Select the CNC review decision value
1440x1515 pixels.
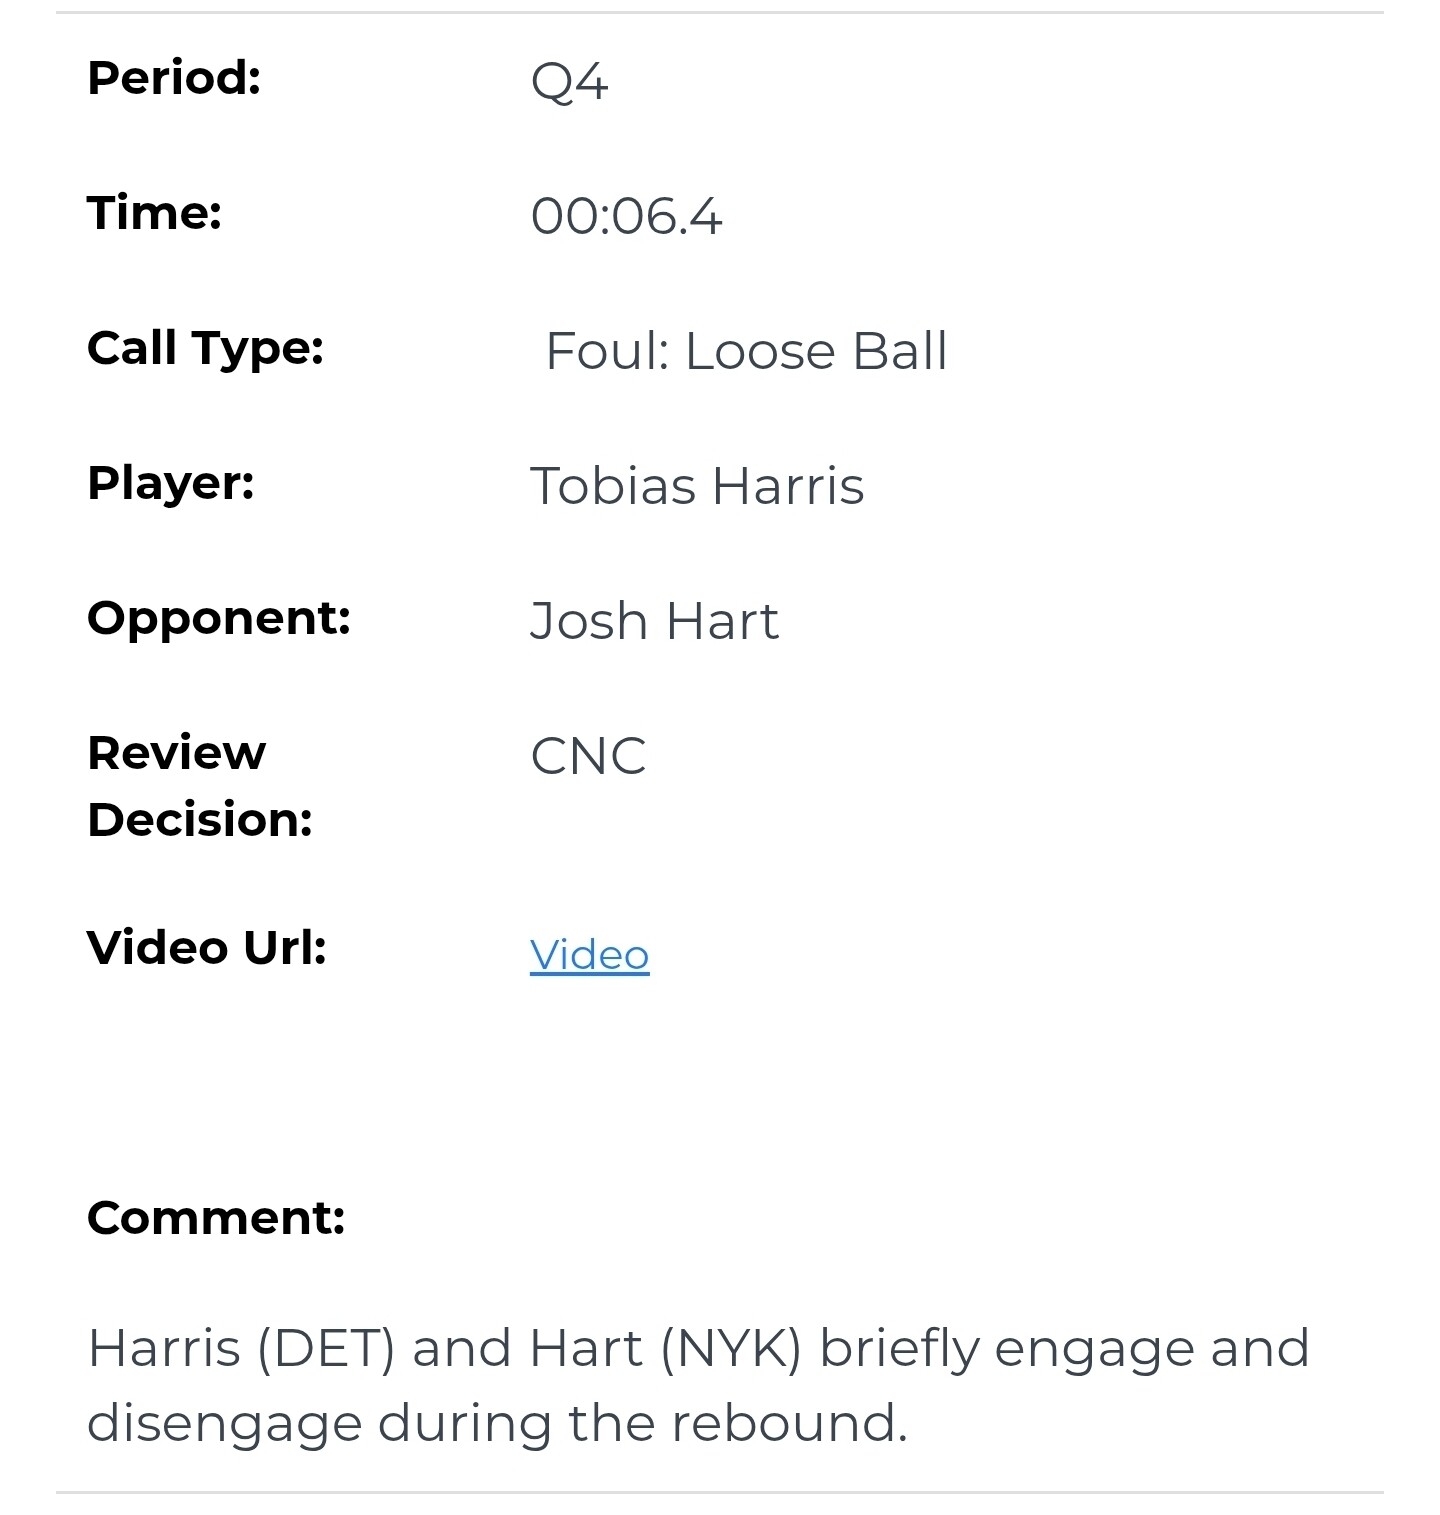588,756
